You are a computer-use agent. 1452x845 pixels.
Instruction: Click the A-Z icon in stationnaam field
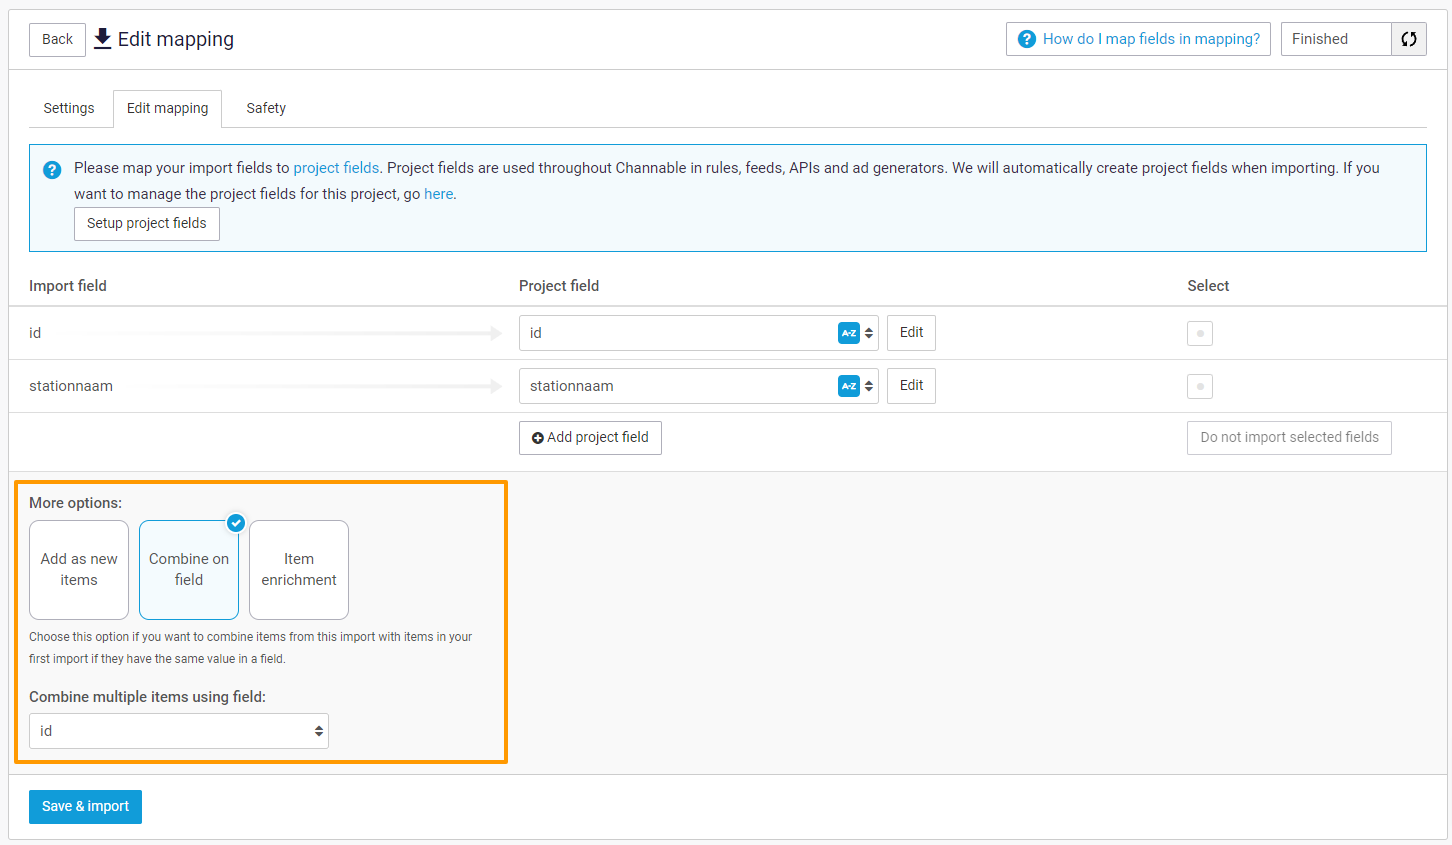pyautogui.click(x=848, y=386)
